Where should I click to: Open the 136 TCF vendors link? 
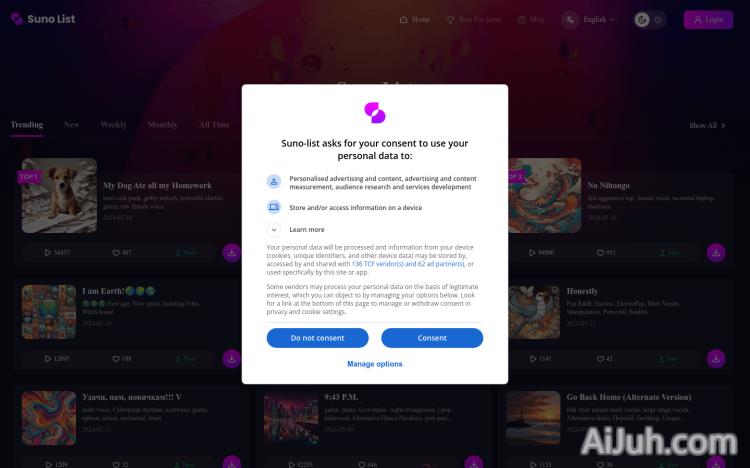click(408, 264)
